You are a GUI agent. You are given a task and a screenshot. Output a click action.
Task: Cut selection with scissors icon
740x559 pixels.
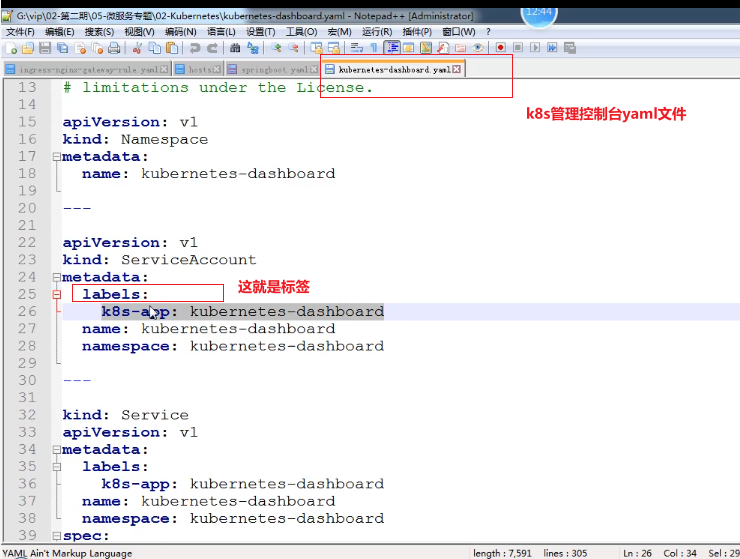coord(137,48)
